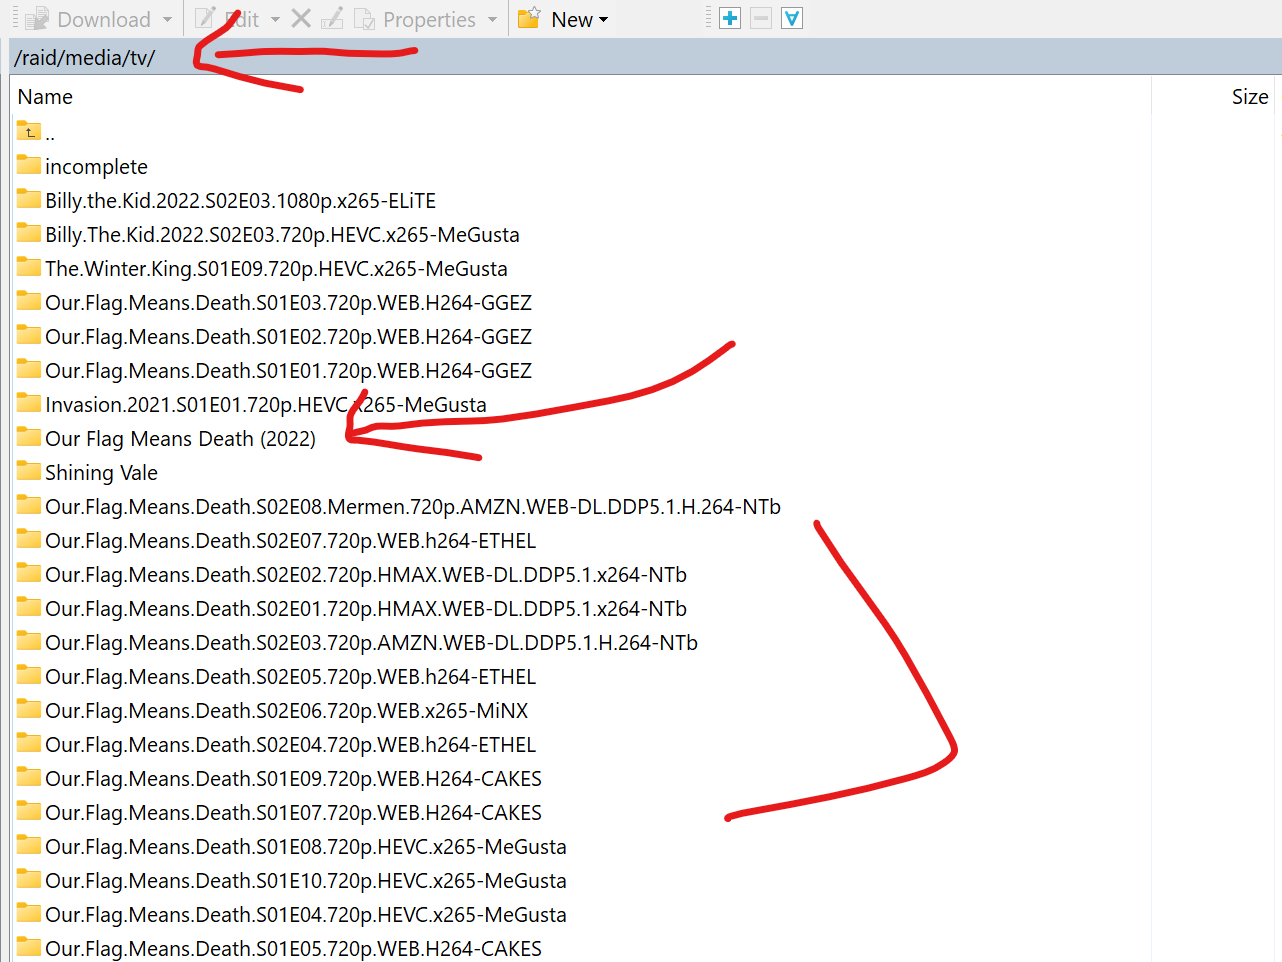Open the Download dropdown arrow
This screenshot has width=1282, height=962.
pyautogui.click(x=165, y=18)
